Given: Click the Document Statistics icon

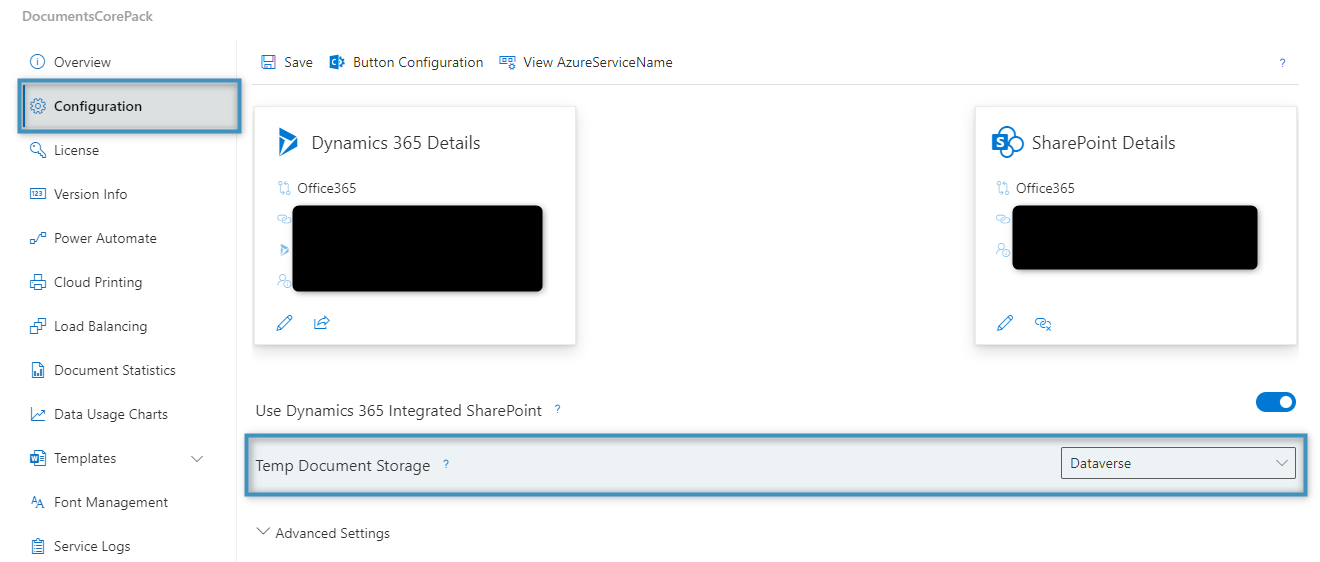Looking at the screenshot, I should 38,370.
